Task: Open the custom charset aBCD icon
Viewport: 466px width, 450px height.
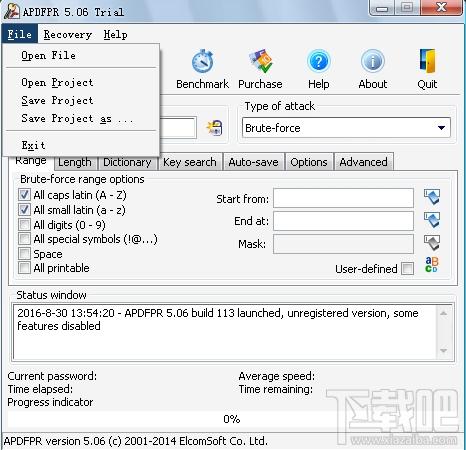Action: [x=432, y=264]
